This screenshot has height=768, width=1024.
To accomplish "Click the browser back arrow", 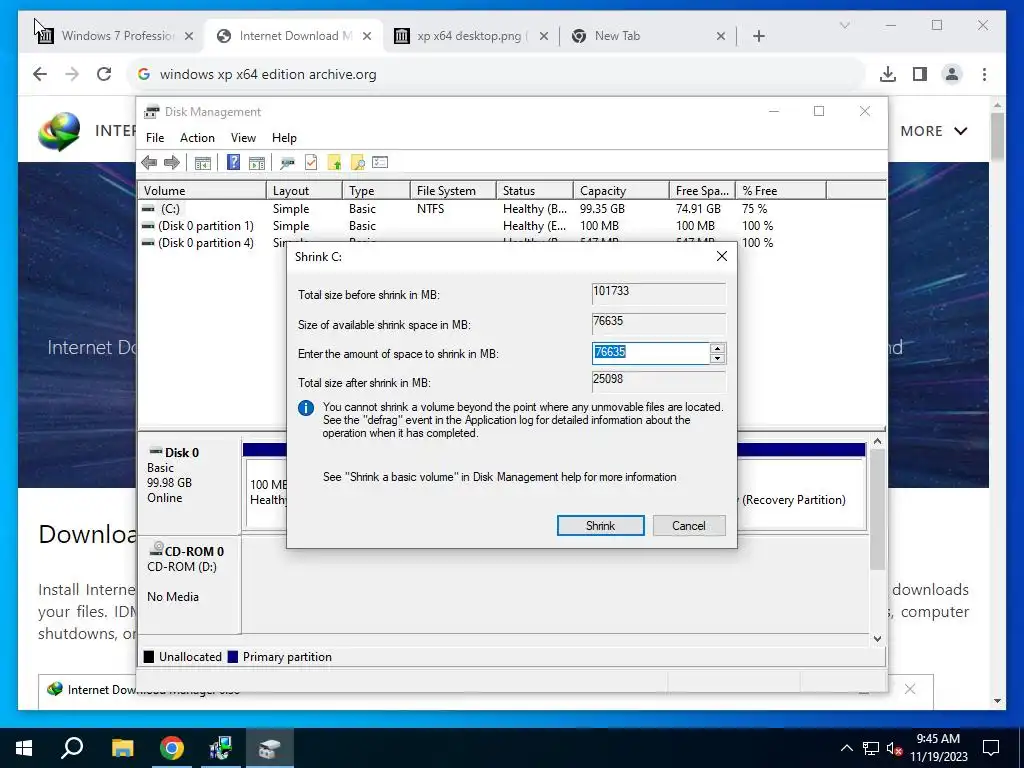I will click(40, 74).
